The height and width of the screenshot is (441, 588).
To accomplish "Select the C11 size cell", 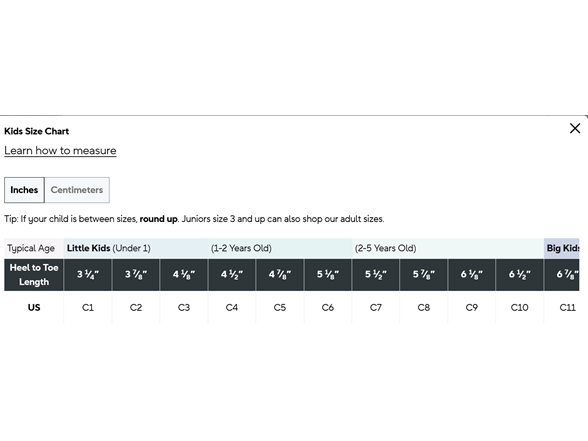I will [562, 308].
